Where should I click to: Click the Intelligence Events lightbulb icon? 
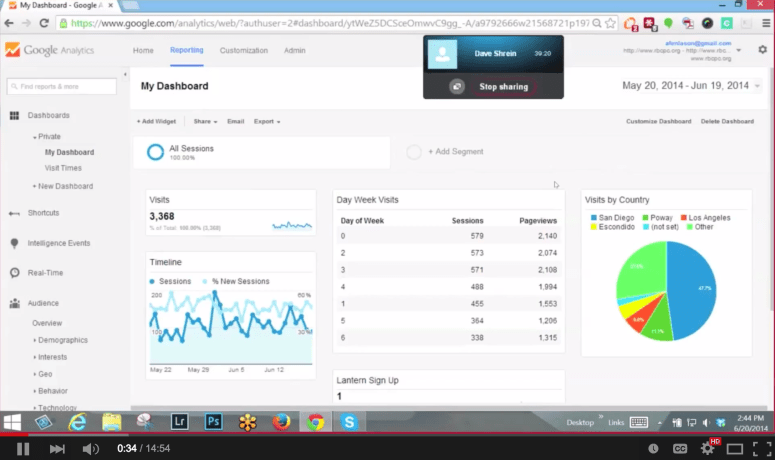pos(14,243)
